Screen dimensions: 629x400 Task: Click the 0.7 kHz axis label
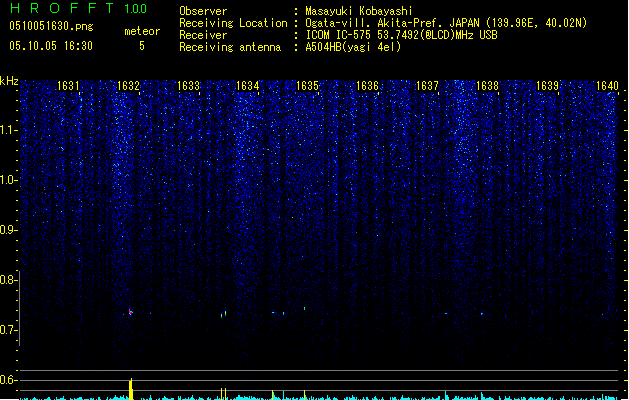(x=9, y=330)
